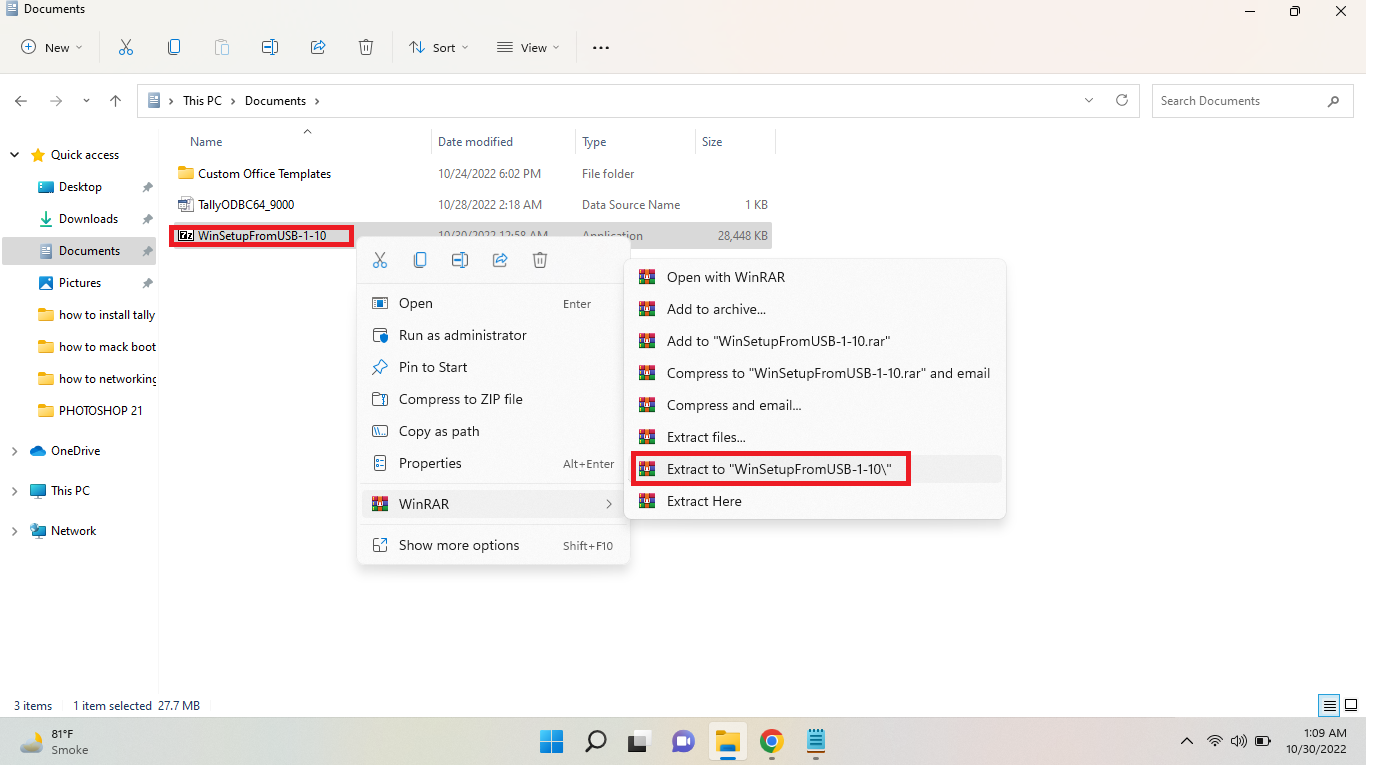Select Compress to ZIP file
Image resolution: width=1376 pixels, height=775 pixels.
point(493,399)
